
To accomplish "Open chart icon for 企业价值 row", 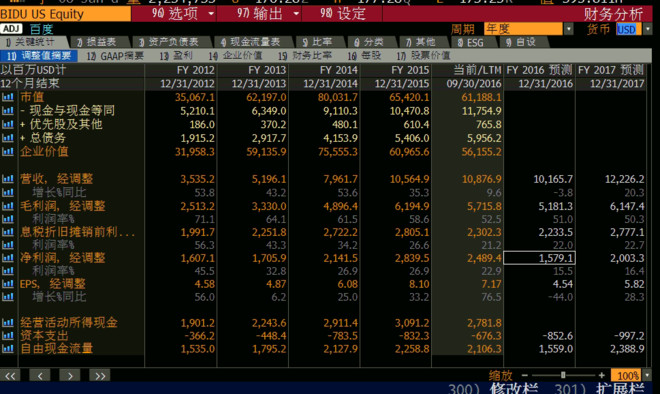I will point(8,151).
